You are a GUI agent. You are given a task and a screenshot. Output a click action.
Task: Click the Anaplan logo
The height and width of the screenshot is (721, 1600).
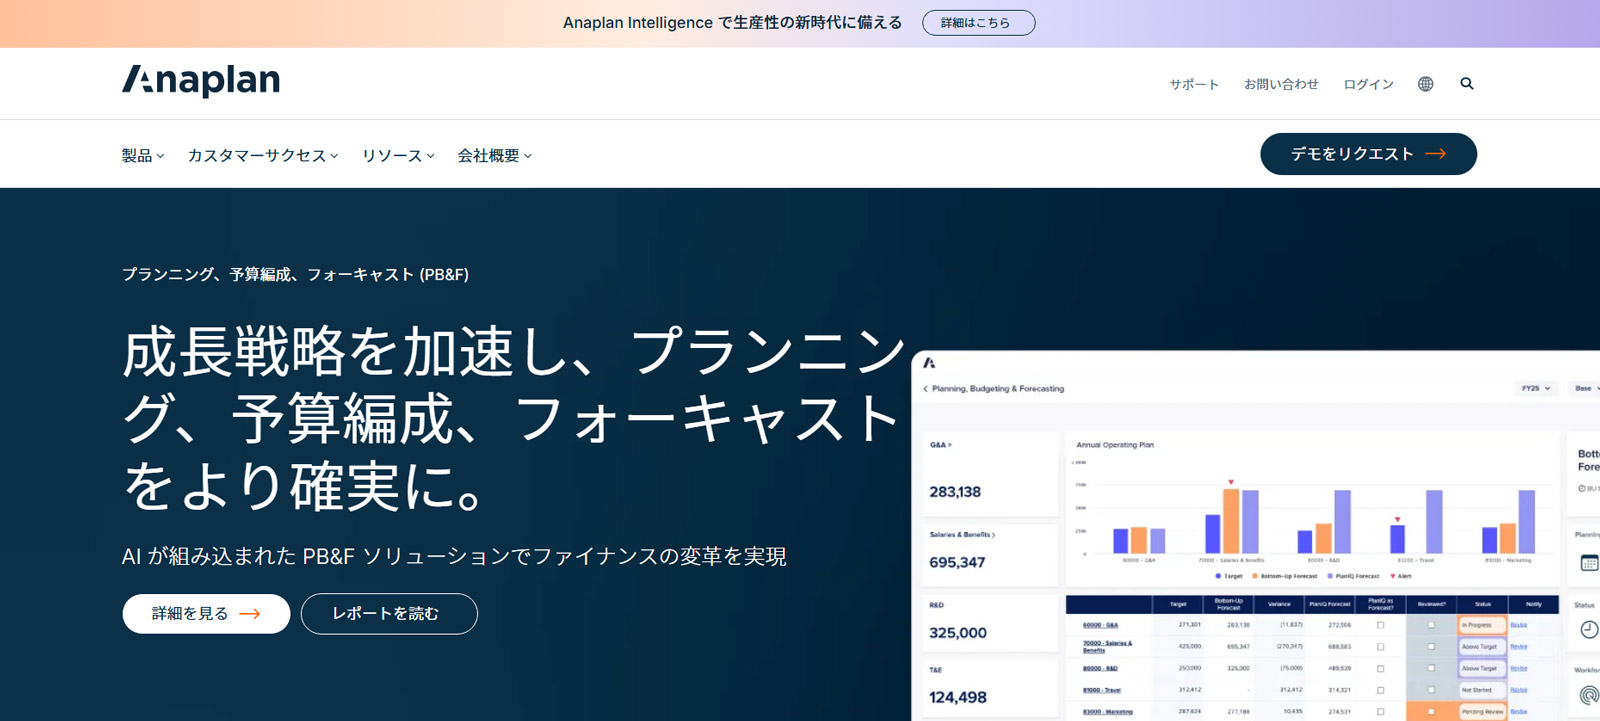(x=201, y=81)
